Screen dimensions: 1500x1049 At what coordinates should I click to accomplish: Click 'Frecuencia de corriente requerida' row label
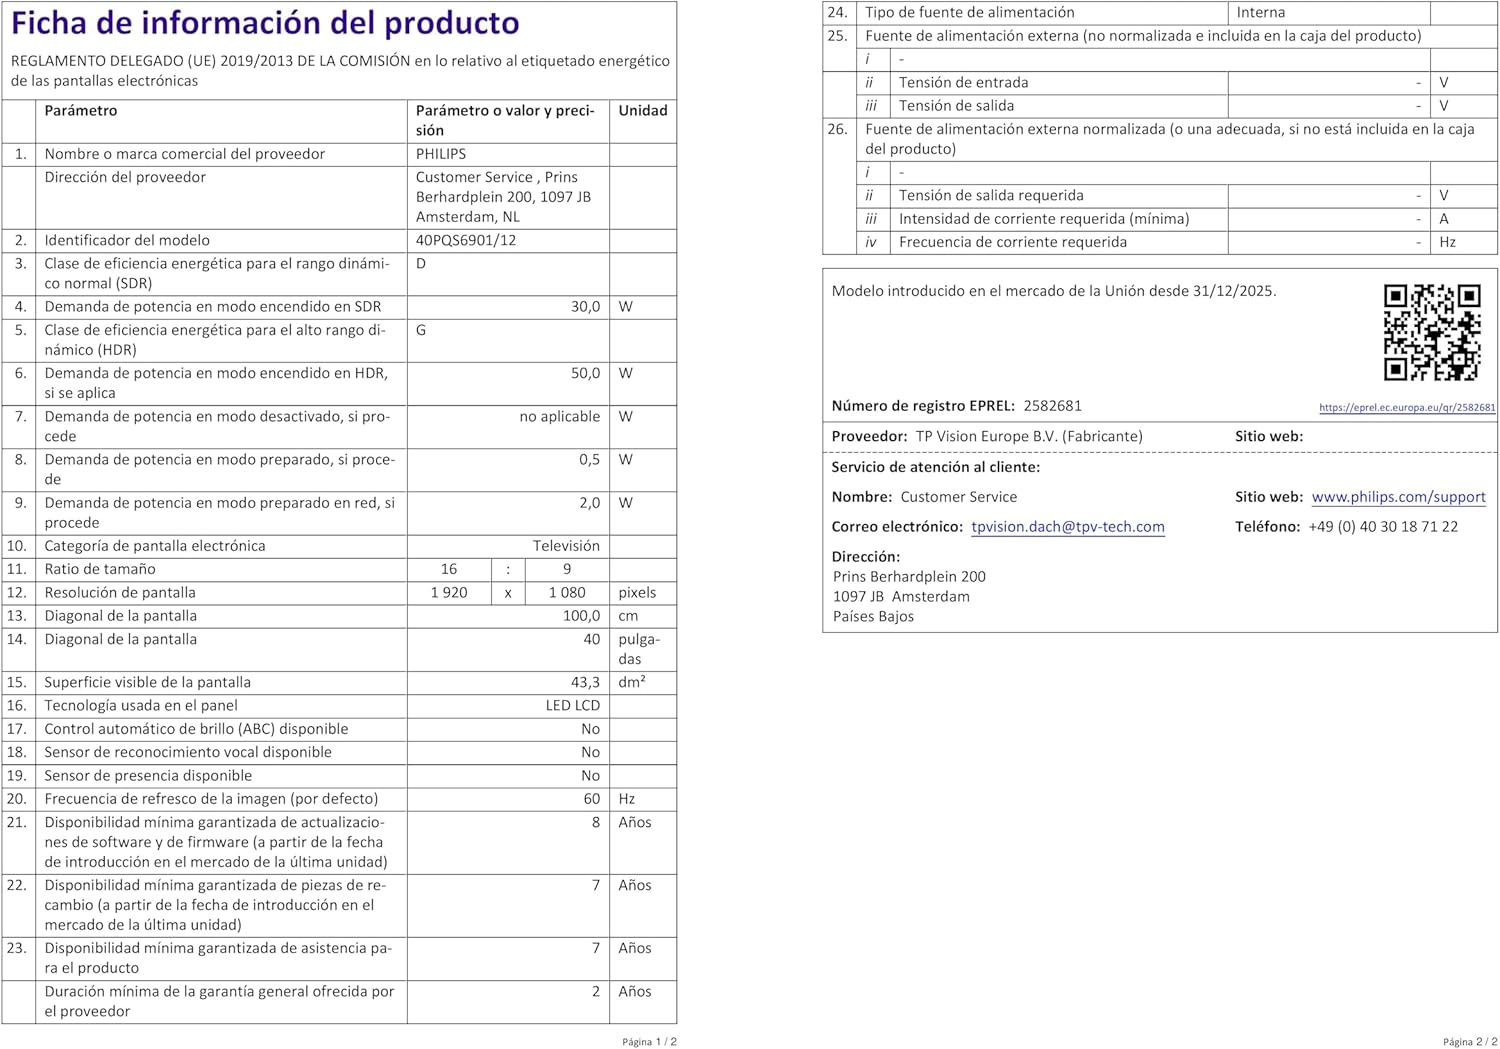coord(1012,242)
